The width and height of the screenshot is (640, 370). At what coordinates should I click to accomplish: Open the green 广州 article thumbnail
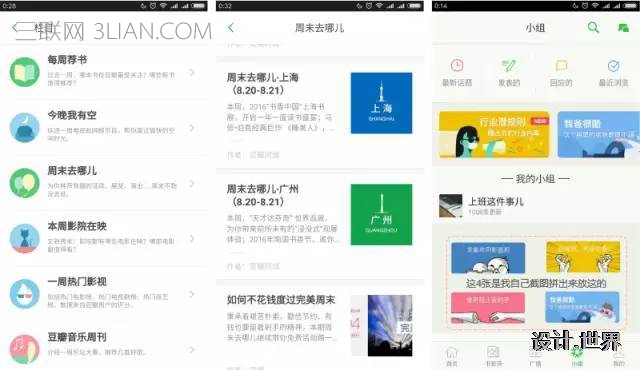[x=381, y=214]
